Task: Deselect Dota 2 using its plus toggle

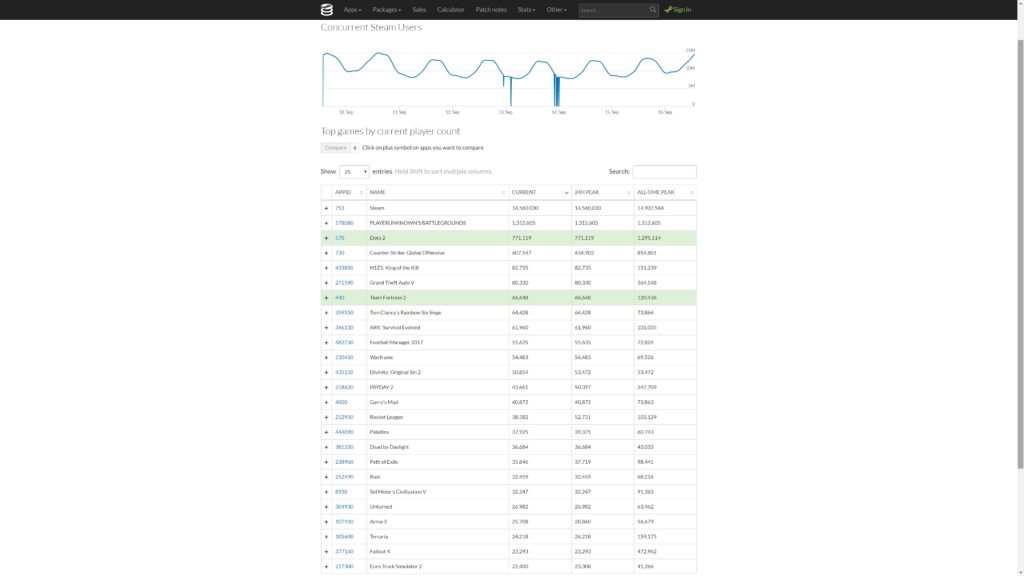Action: [x=326, y=238]
